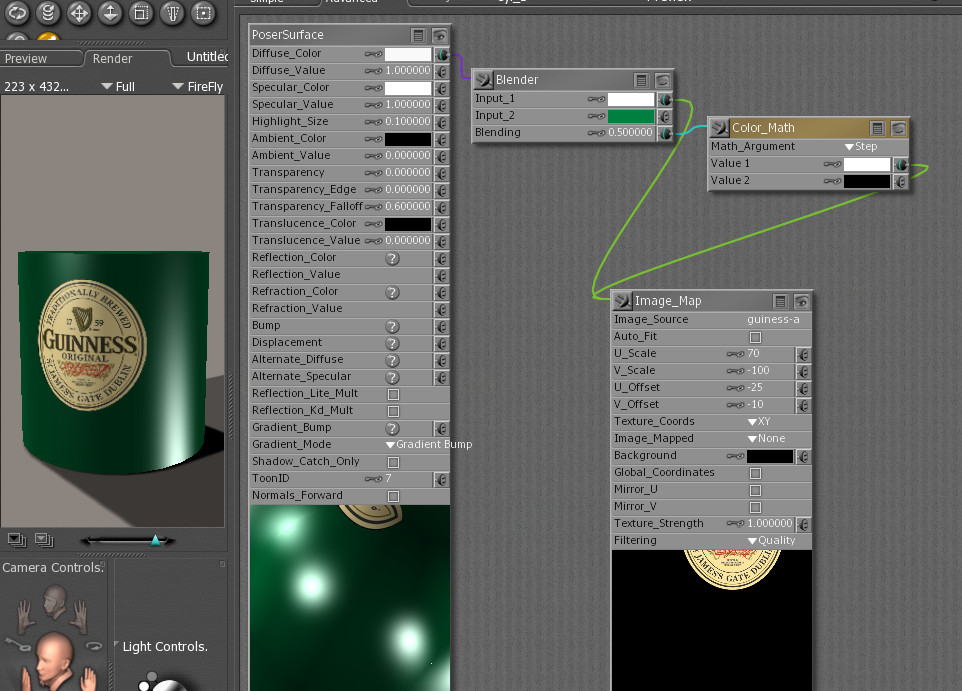Switch to the Render tab
The image size is (962, 691).
pos(112,59)
